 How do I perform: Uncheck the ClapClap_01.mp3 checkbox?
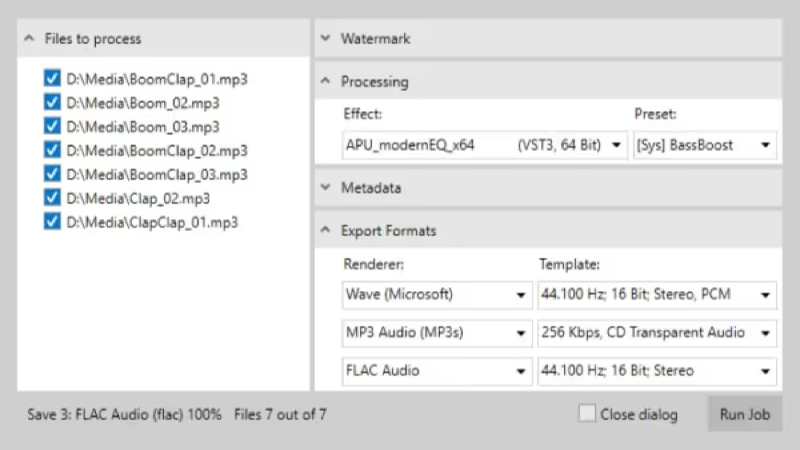pyautogui.click(x=52, y=222)
